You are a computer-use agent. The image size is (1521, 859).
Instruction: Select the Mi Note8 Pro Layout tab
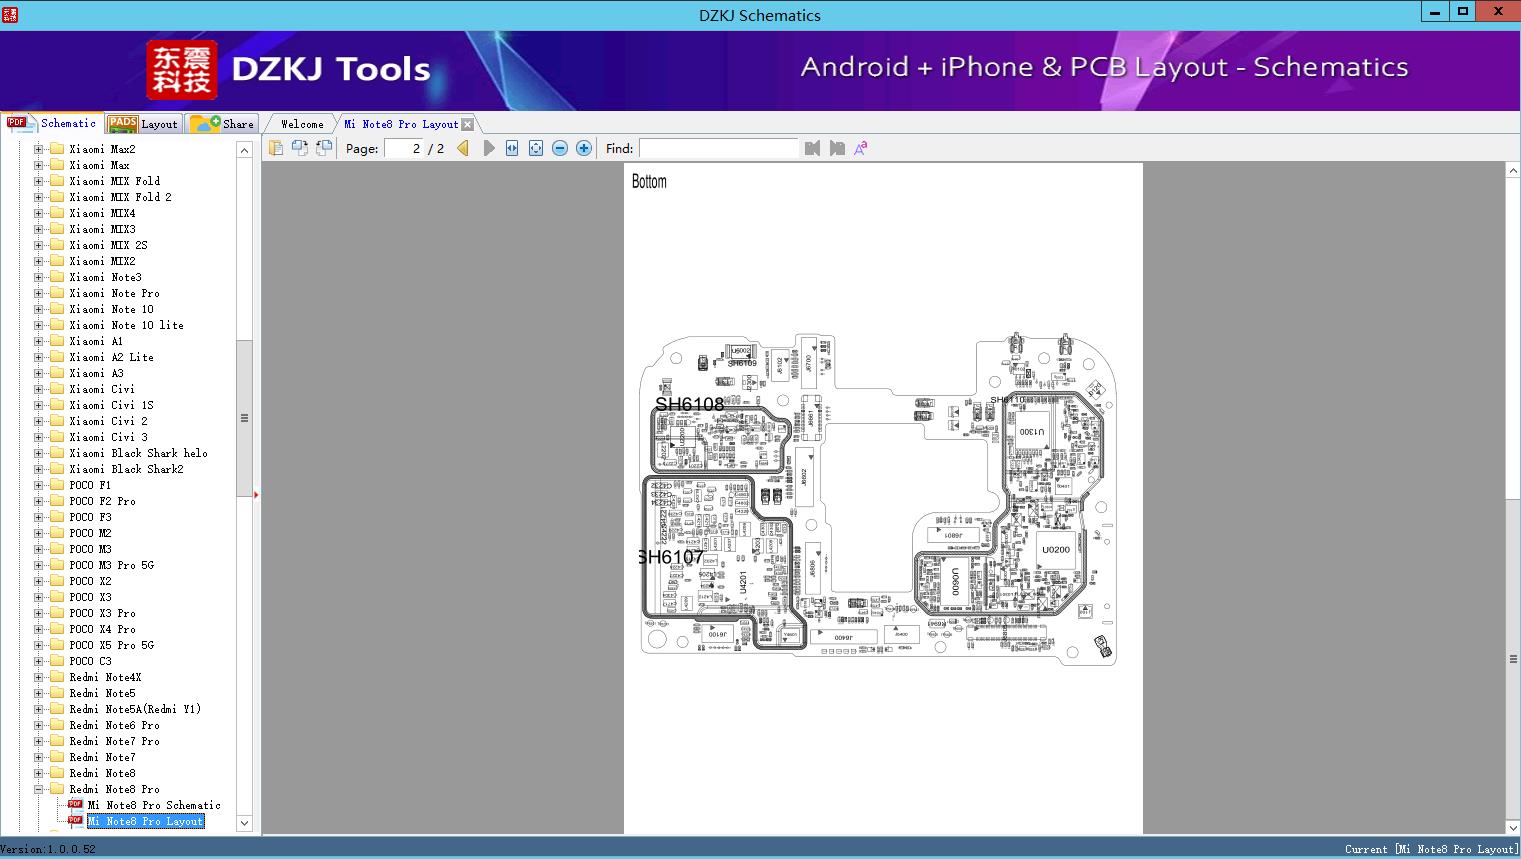point(401,124)
